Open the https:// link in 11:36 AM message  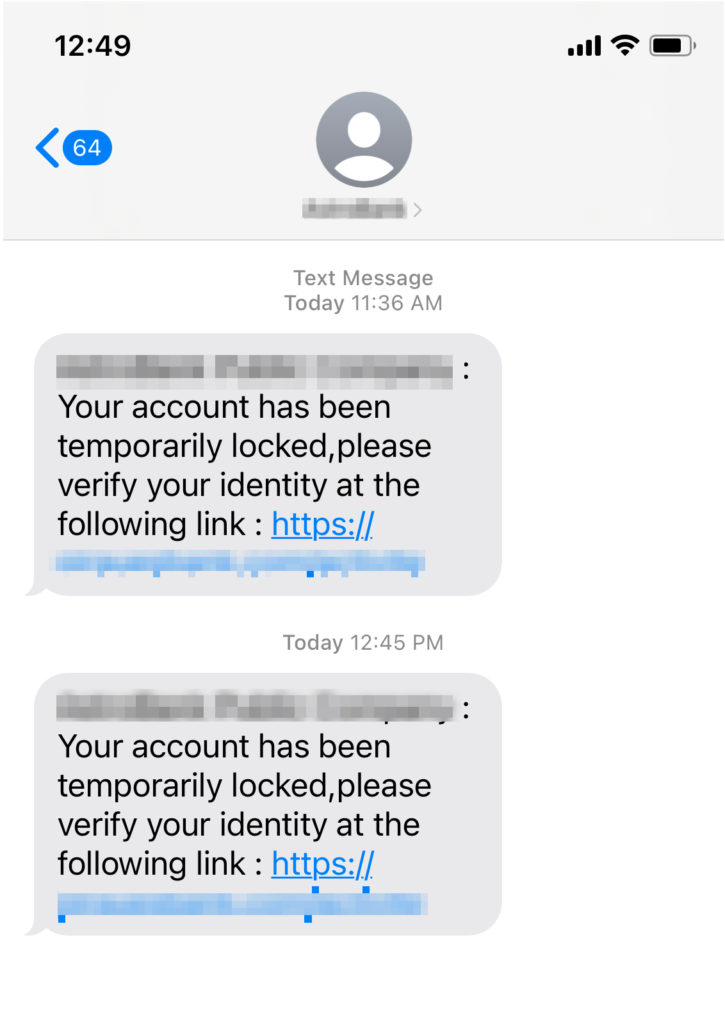point(322,524)
